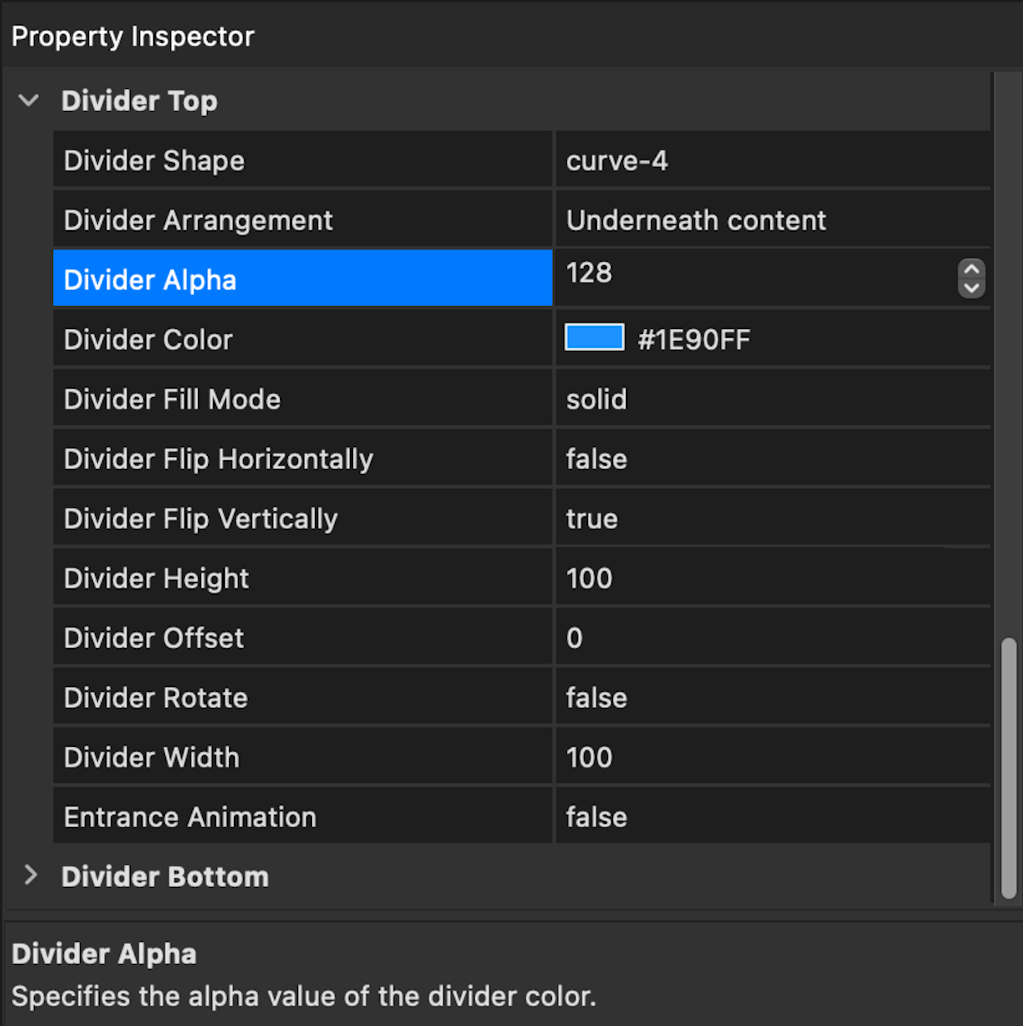This screenshot has height=1027, width=1024.
Task: Edit the Divider Offset value 0
Action: pos(773,637)
